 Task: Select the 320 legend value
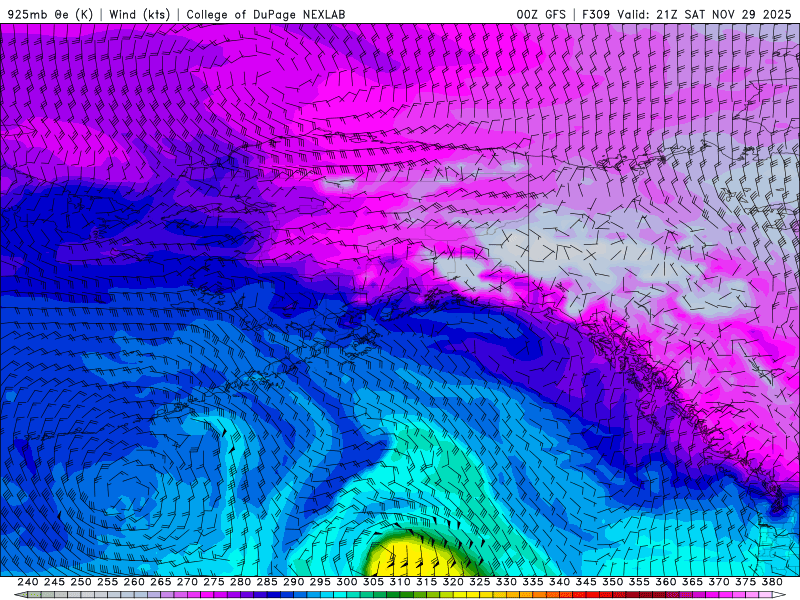tap(453, 582)
